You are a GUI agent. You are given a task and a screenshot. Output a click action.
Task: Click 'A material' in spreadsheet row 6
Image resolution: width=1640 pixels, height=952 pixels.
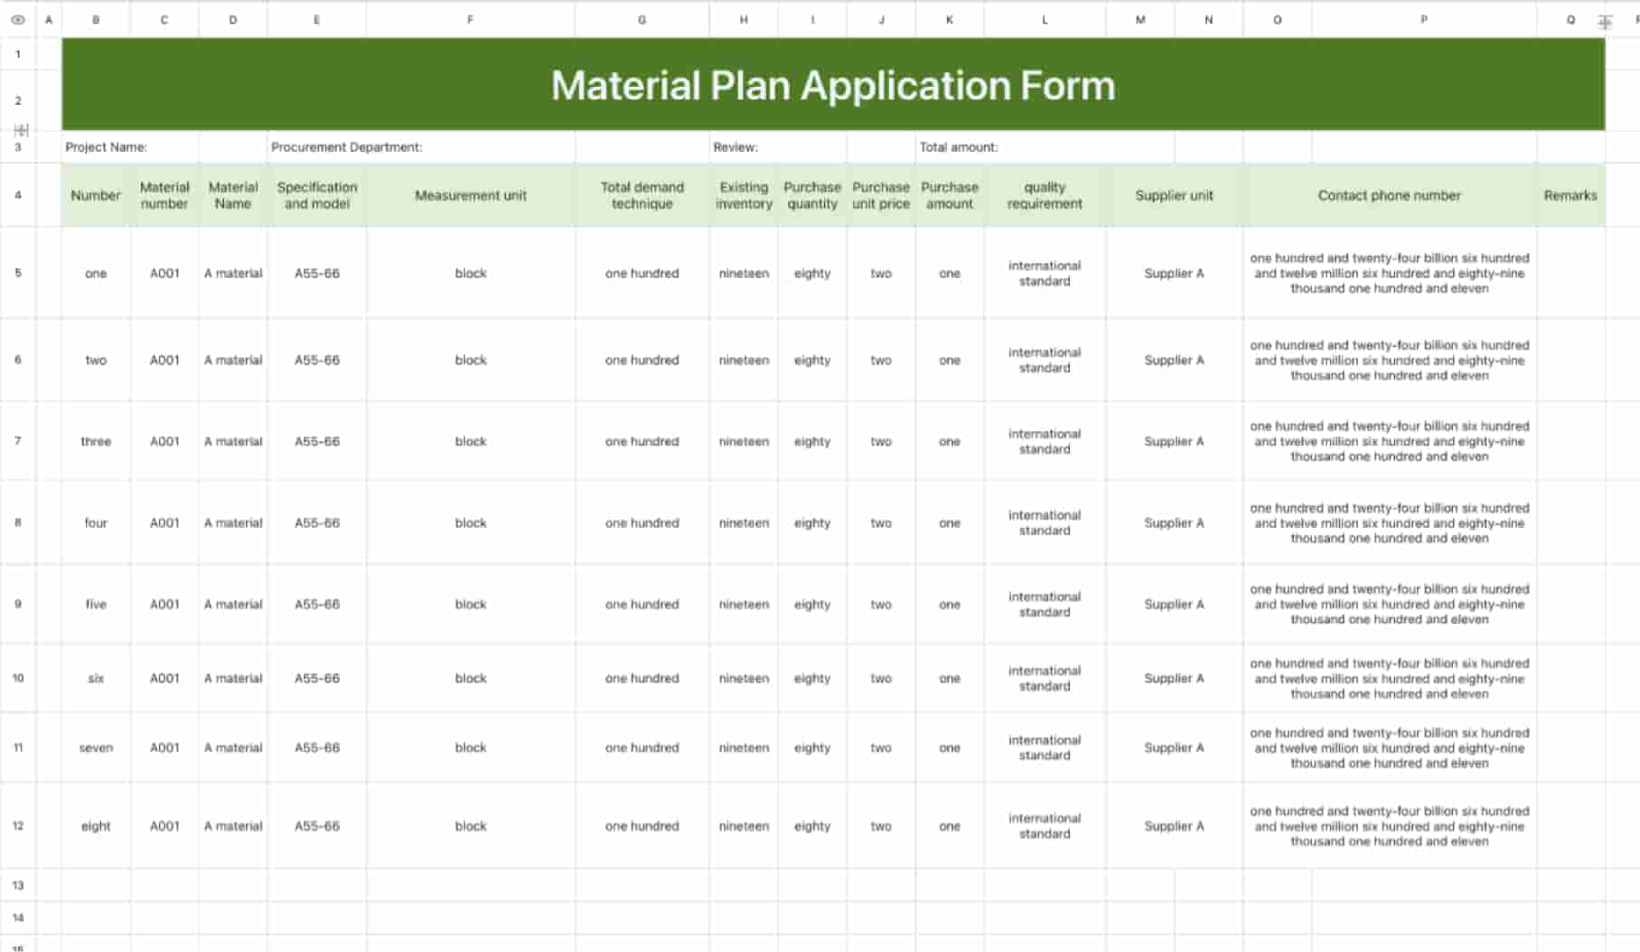233,360
